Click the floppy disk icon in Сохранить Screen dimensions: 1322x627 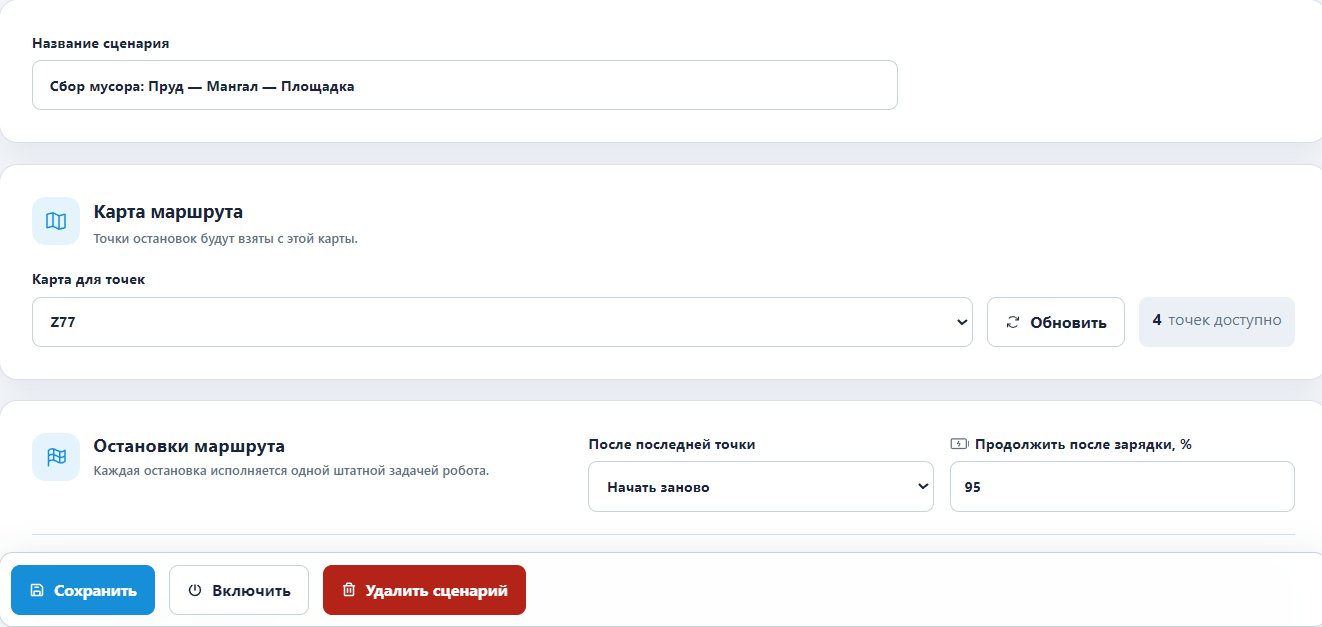coord(37,590)
